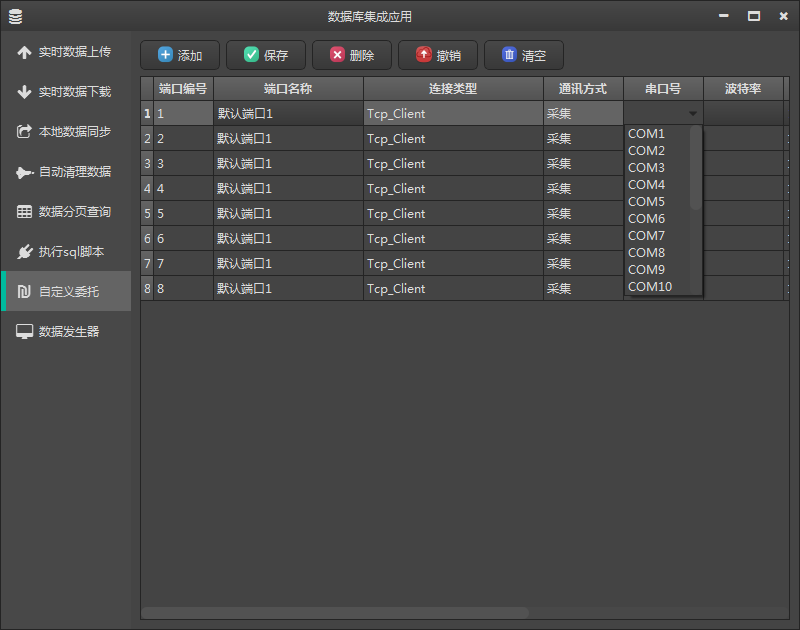800x630 pixels.
Task: Click Tcp_Client cell in row 1
Action: [x=453, y=113]
